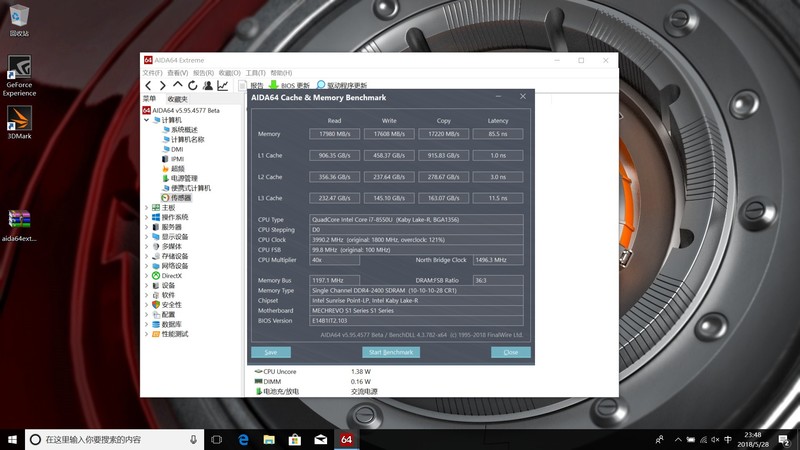Select AIDA64 v5.95.4577 Beta root item

coord(181,110)
